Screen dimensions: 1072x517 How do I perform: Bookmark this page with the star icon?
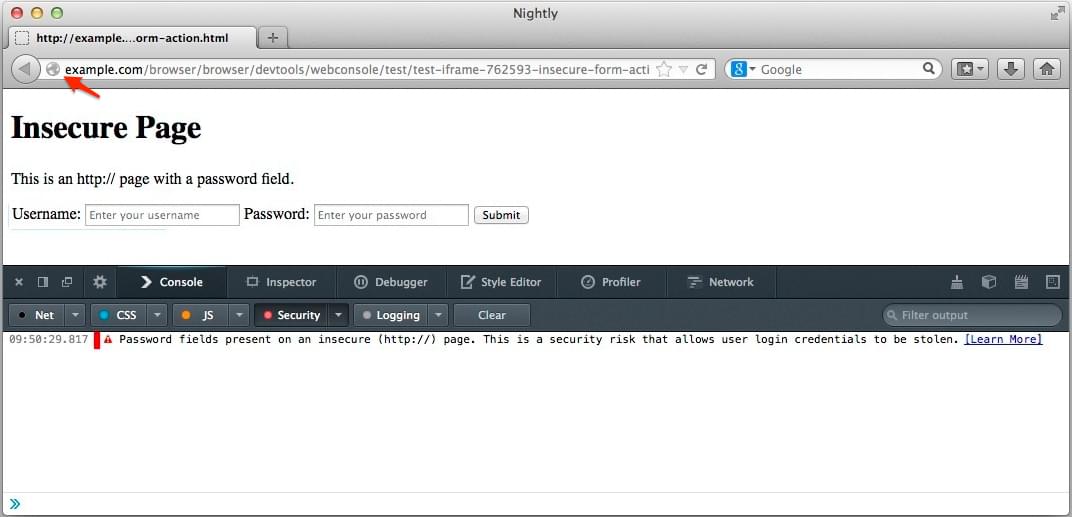[x=664, y=70]
